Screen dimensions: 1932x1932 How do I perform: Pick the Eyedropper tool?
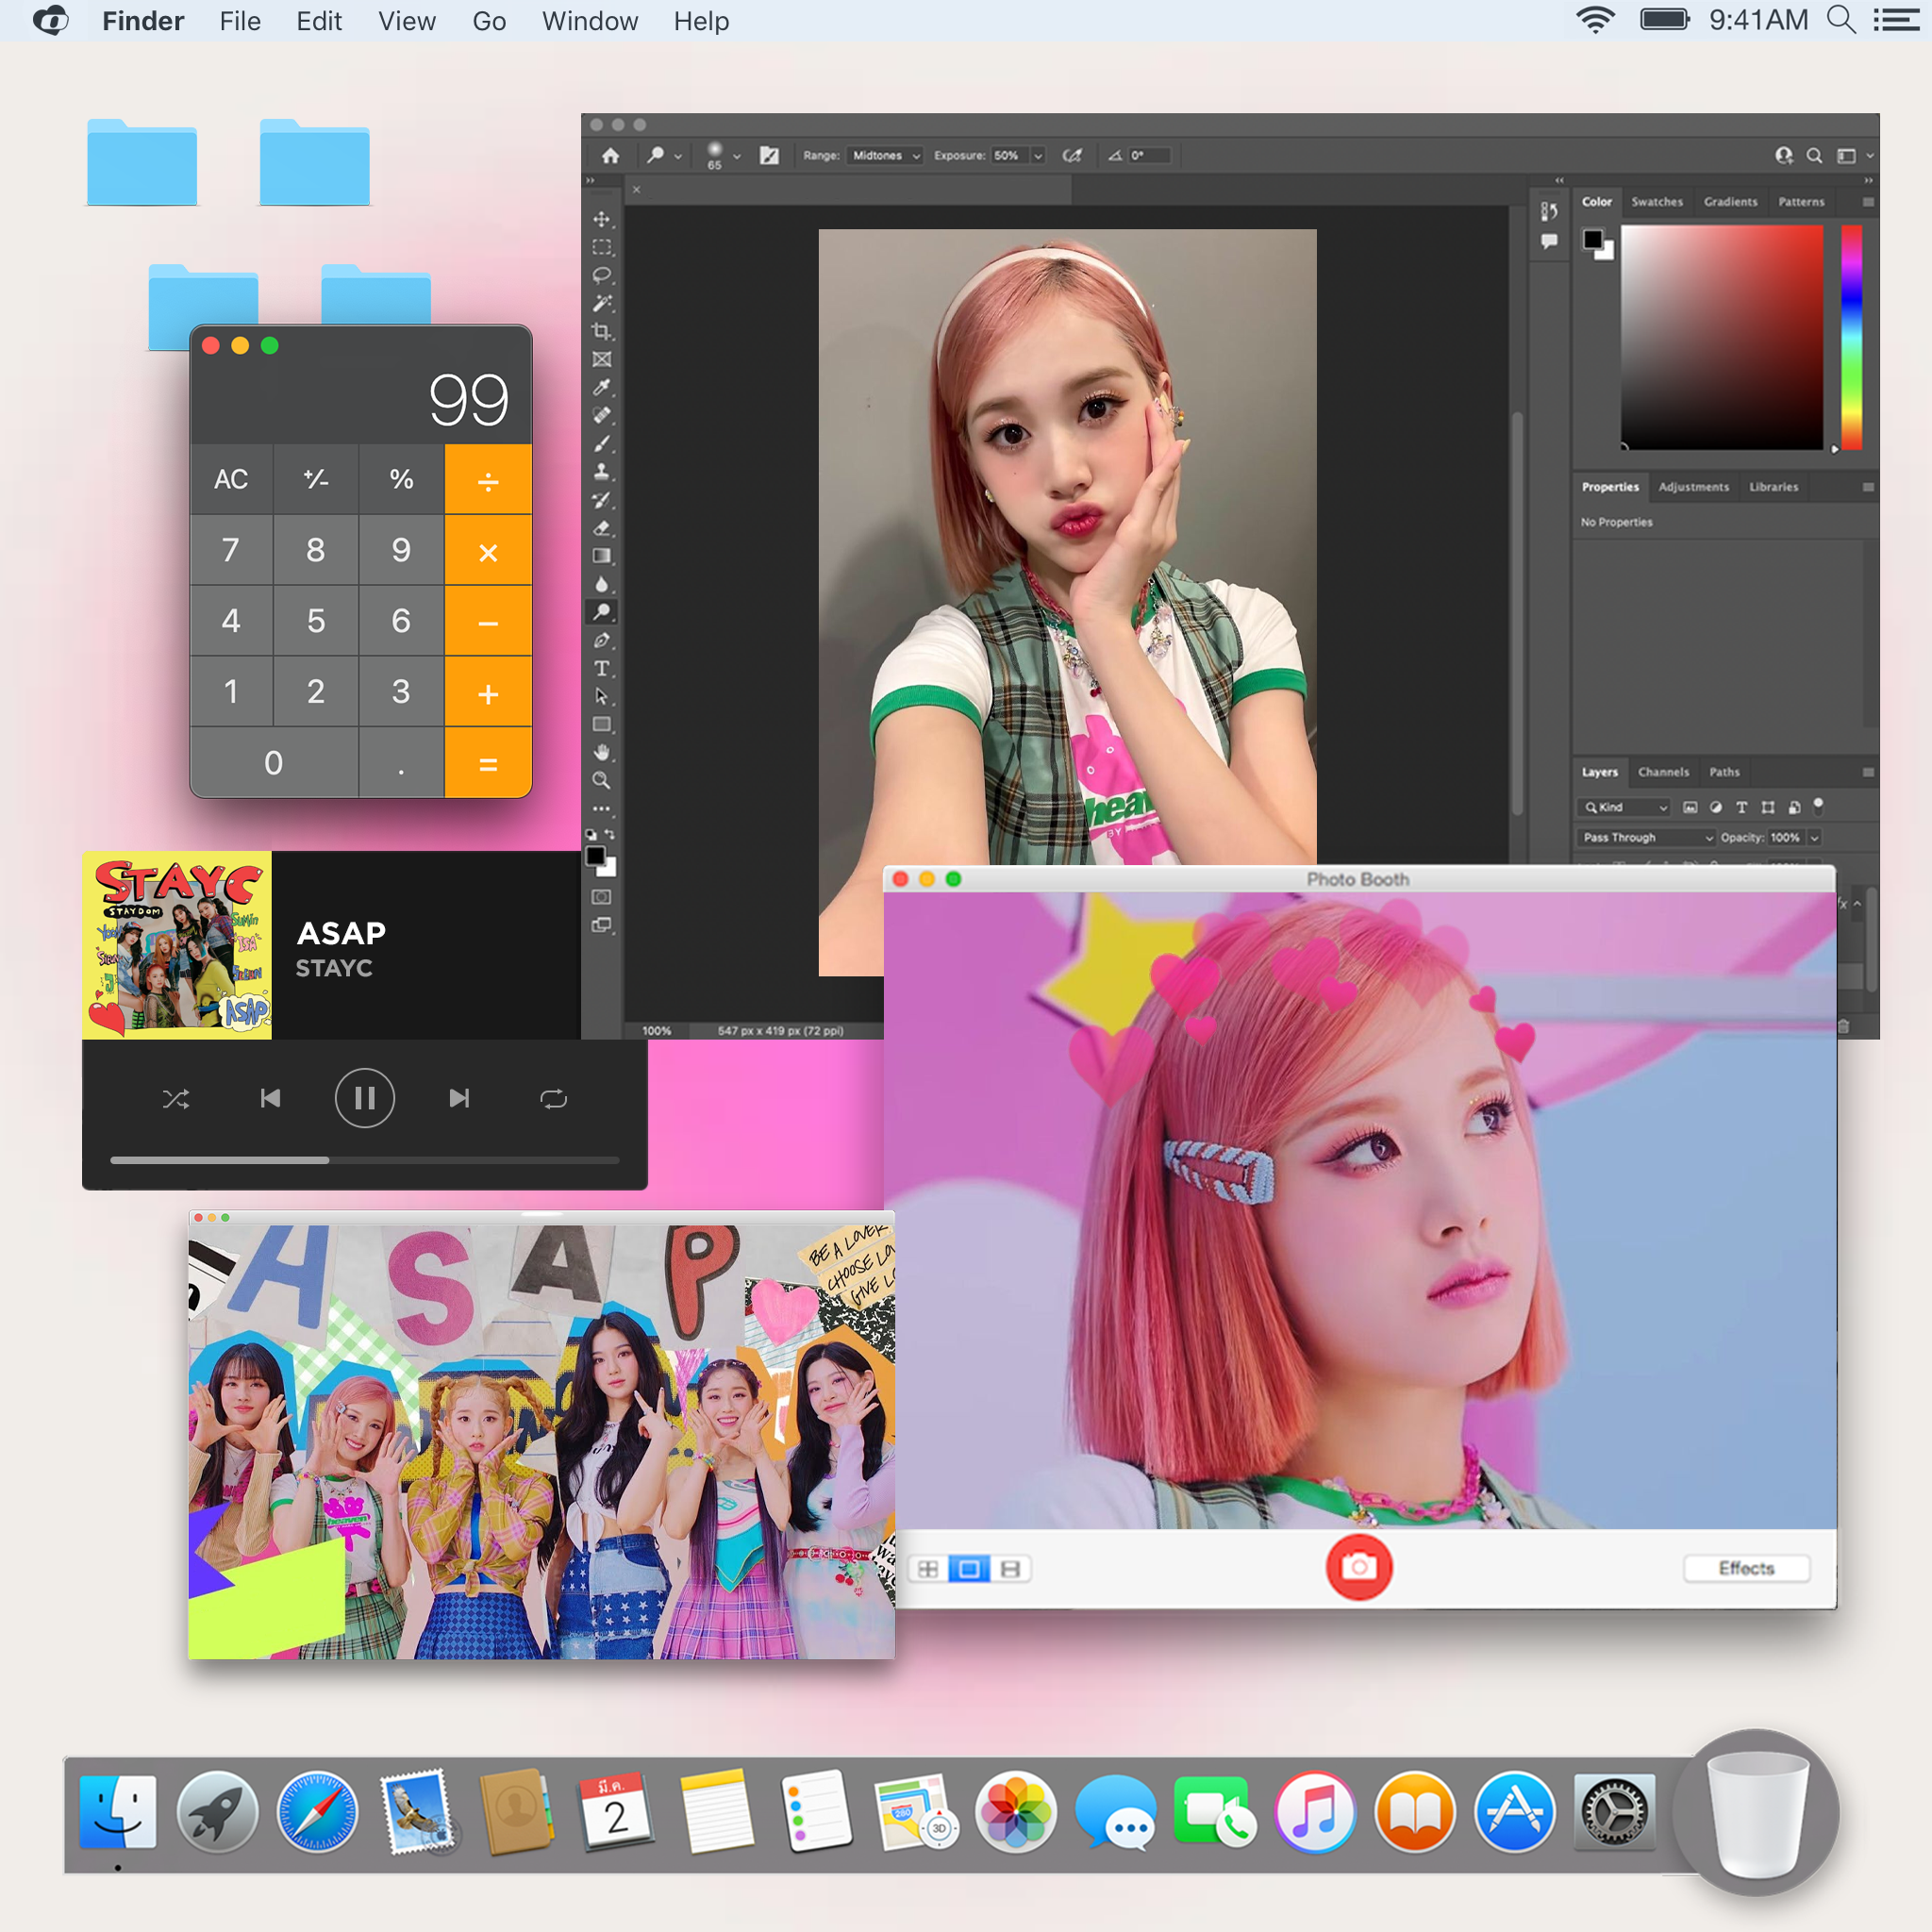tap(601, 387)
